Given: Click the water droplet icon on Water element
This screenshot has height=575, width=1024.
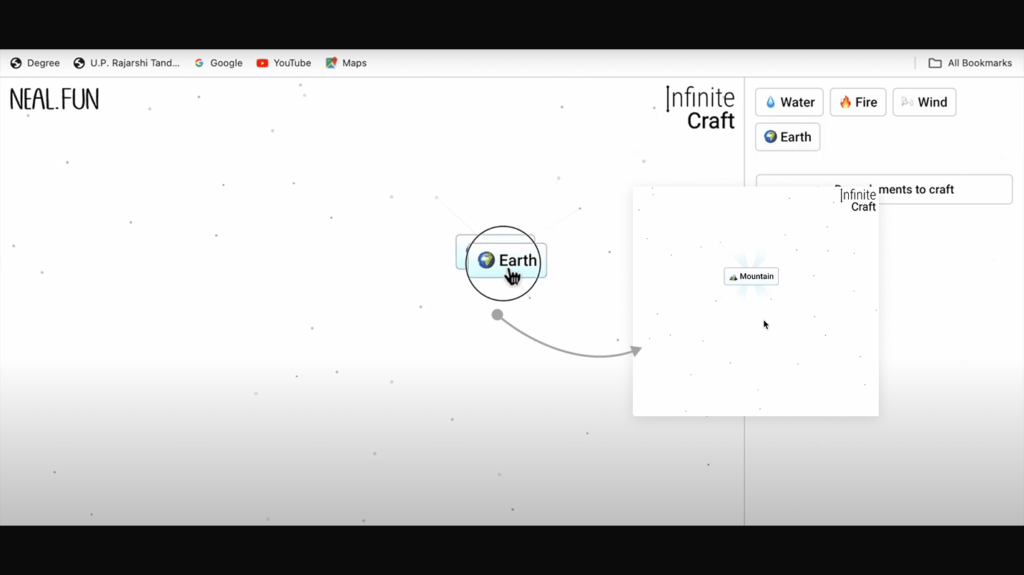Looking at the screenshot, I should [770, 102].
